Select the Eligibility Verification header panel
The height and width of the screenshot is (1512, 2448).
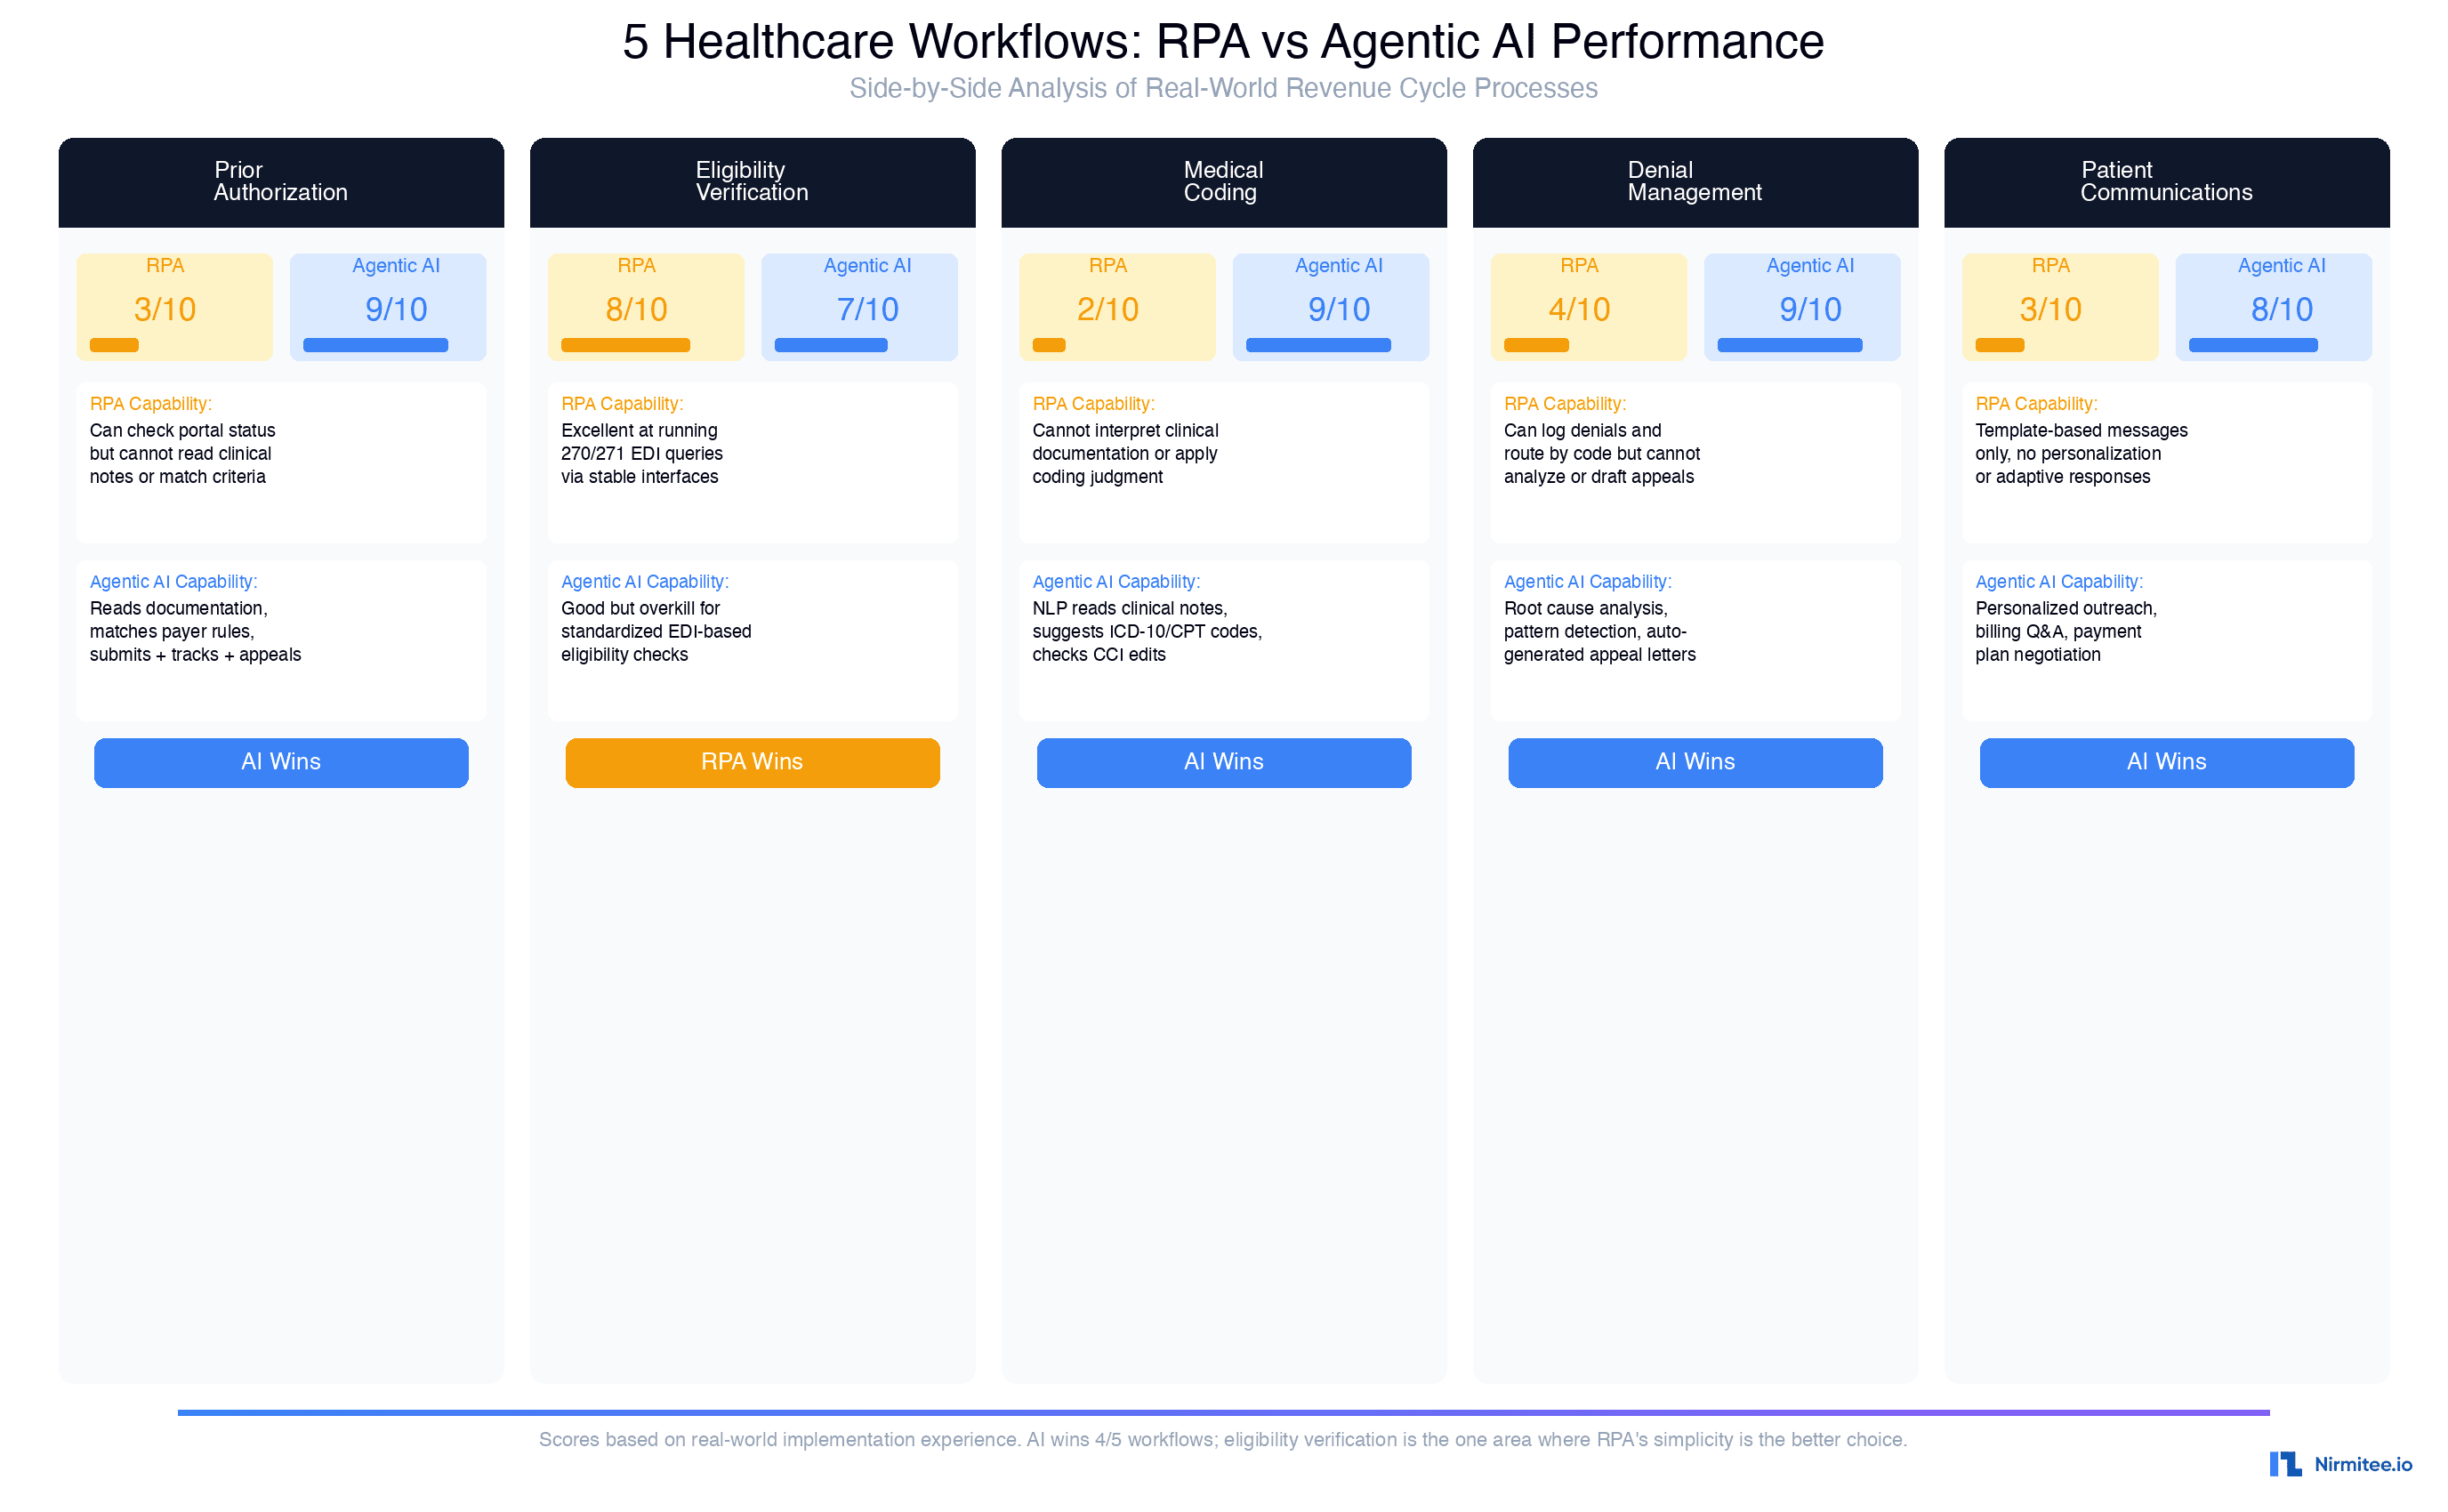click(x=752, y=182)
